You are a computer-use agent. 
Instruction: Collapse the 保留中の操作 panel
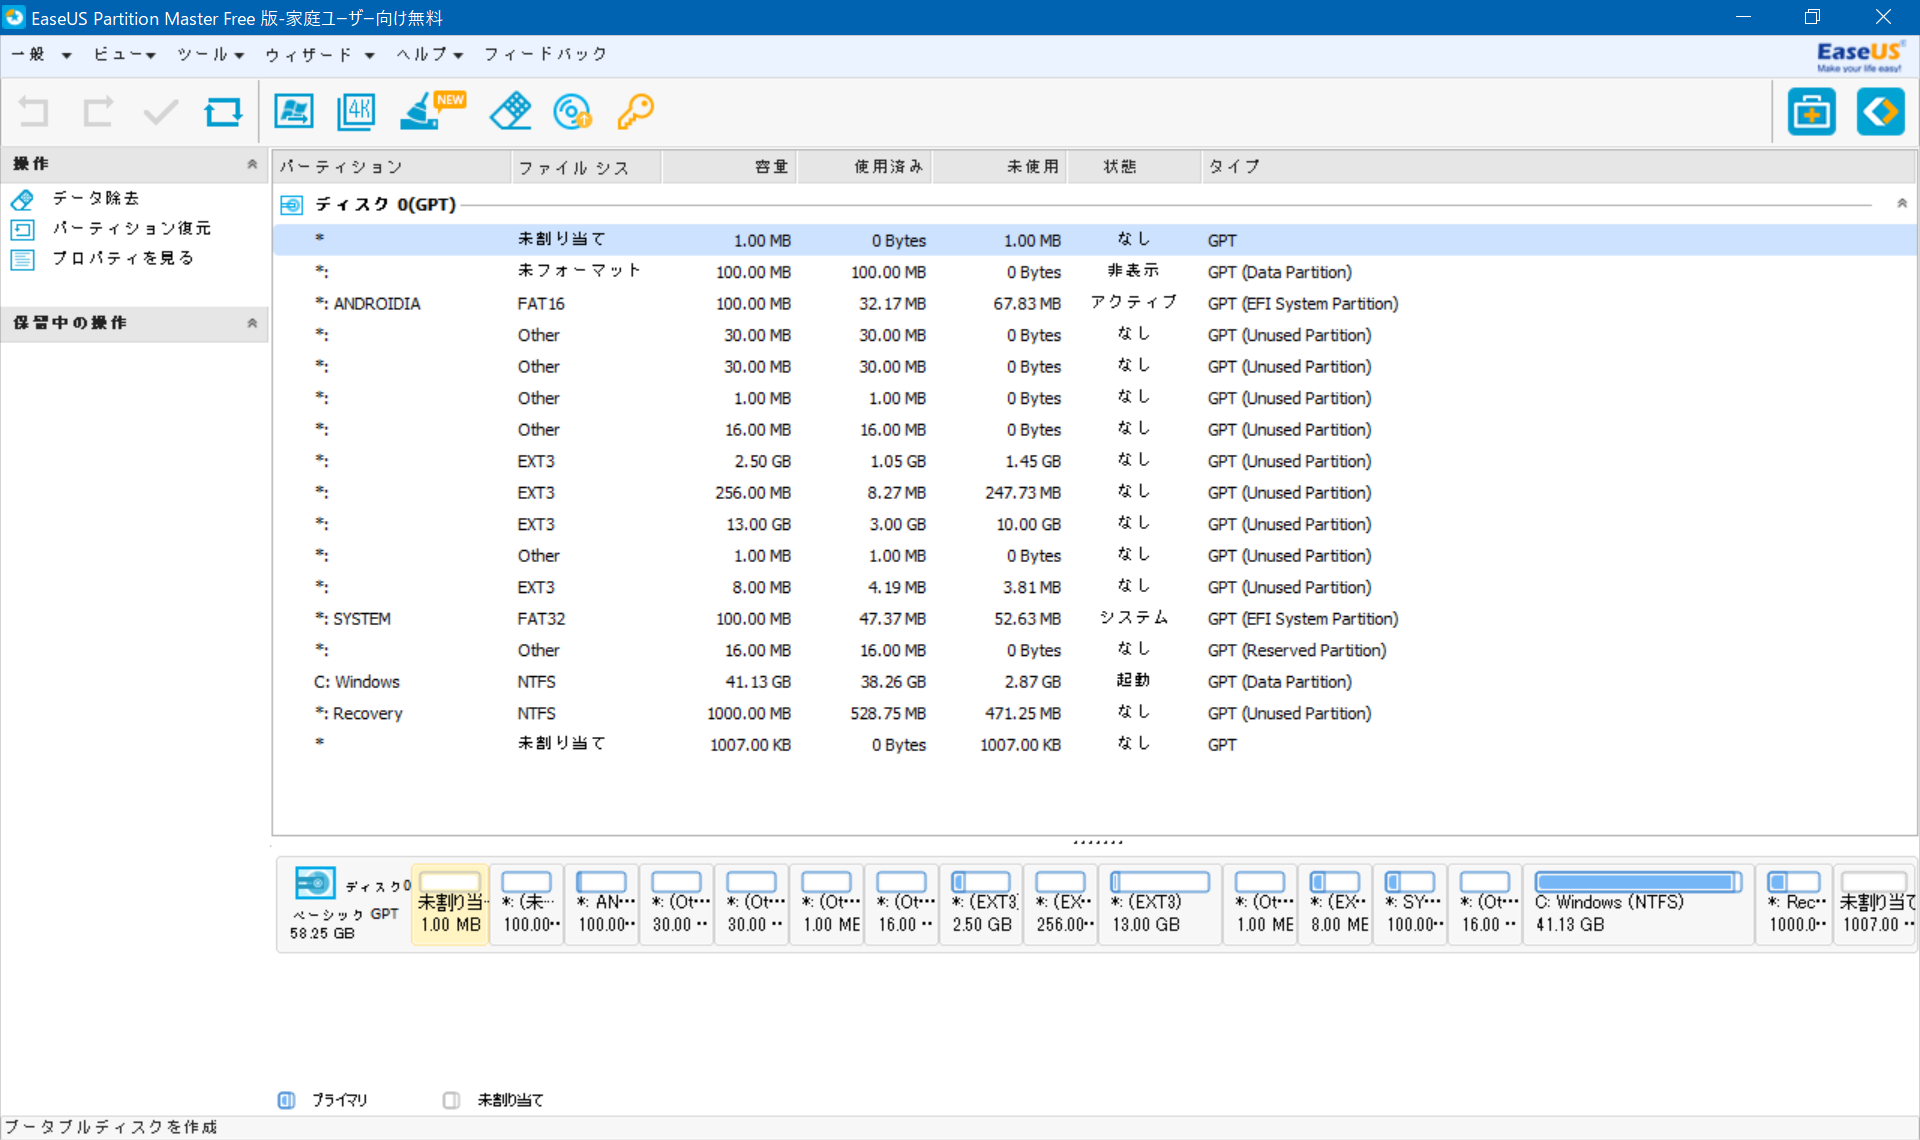point(252,323)
